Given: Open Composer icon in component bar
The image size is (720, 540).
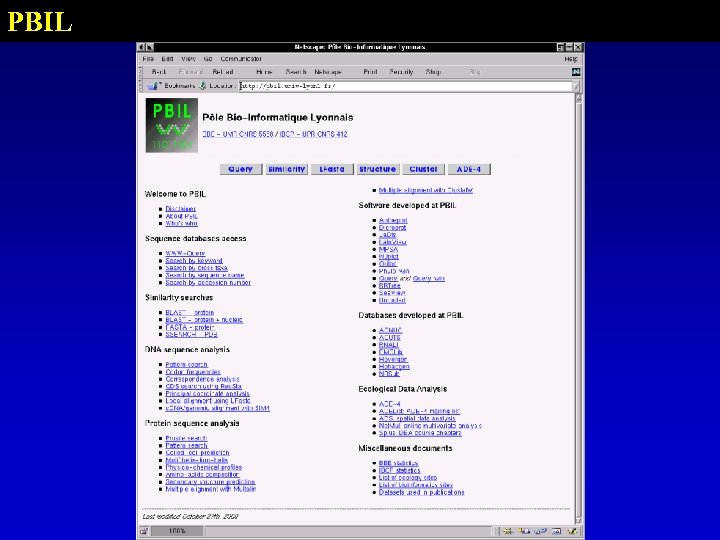Looking at the screenshot, I should [572, 531].
